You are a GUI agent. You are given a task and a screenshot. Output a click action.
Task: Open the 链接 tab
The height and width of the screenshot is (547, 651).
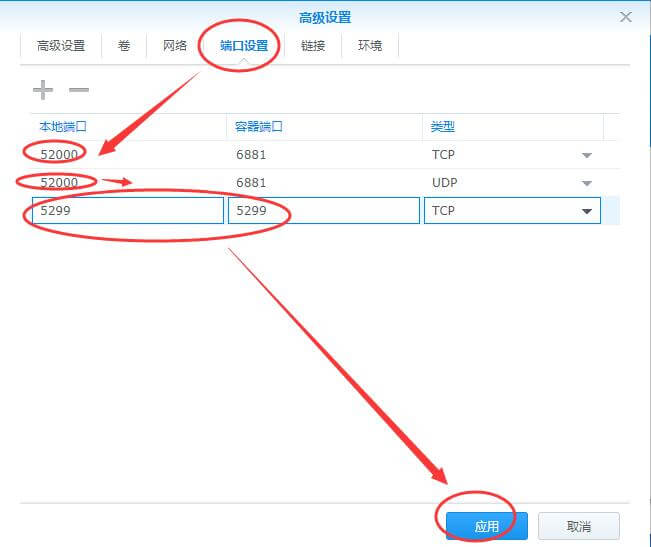[x=313, y=46]
